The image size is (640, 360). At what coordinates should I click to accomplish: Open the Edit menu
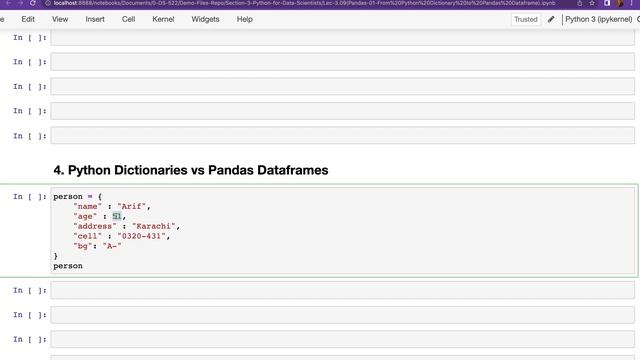pyautogui.click(x=28, y=19)
